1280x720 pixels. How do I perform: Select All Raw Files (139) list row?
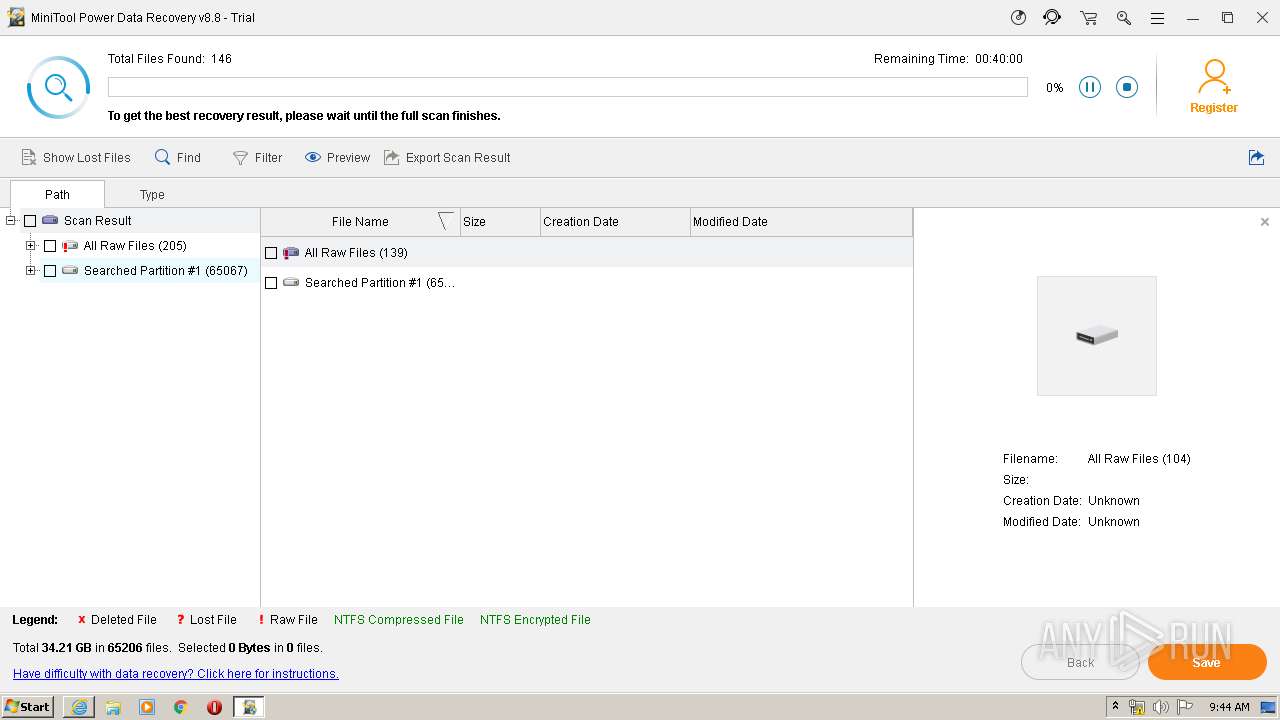click(587, 253)
